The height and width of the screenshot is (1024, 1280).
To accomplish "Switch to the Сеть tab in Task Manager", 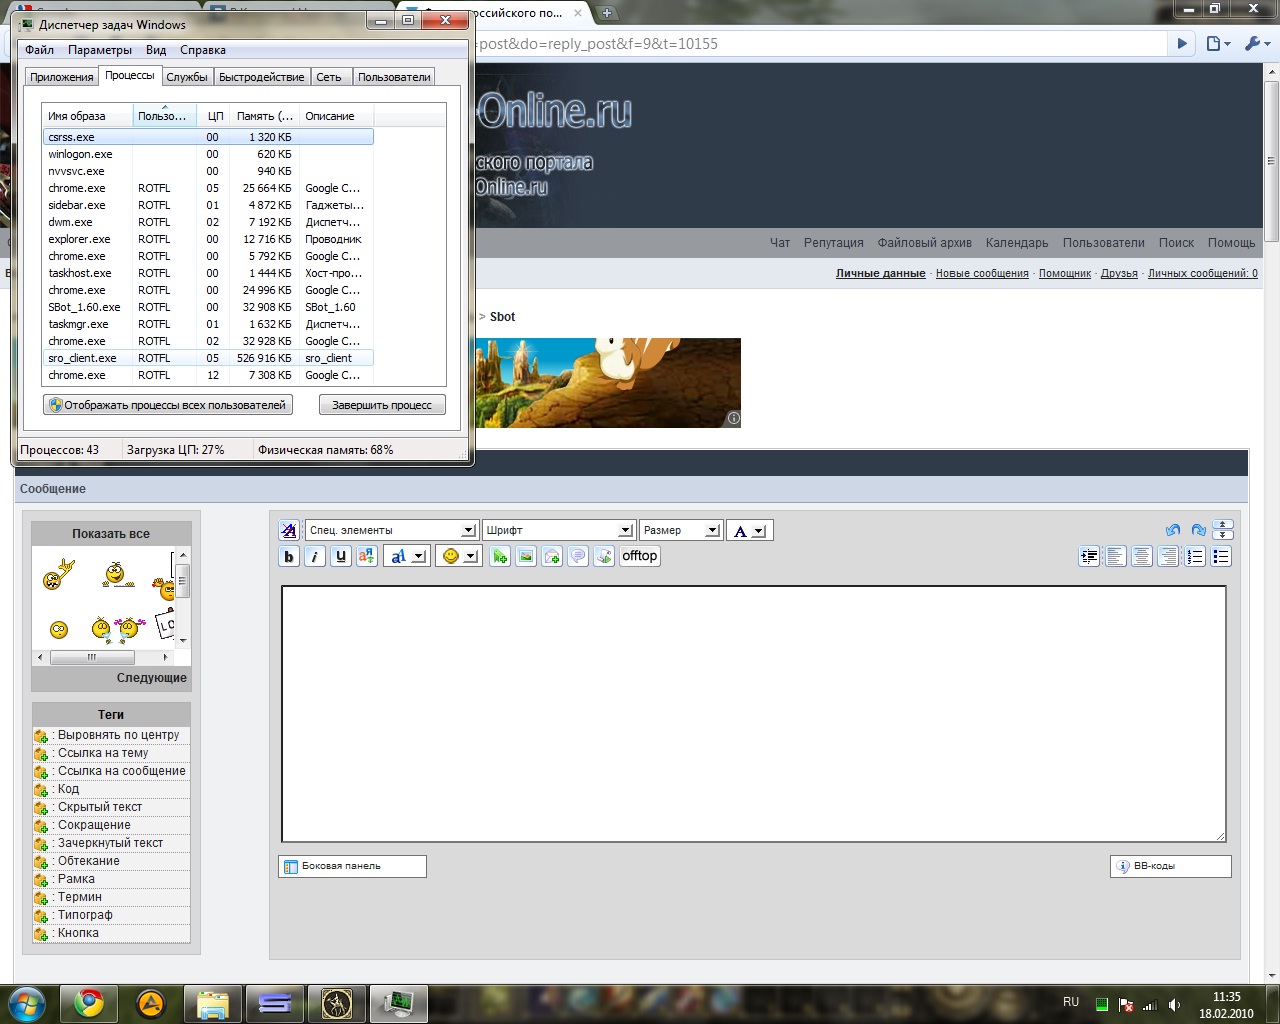I will 329,77.
